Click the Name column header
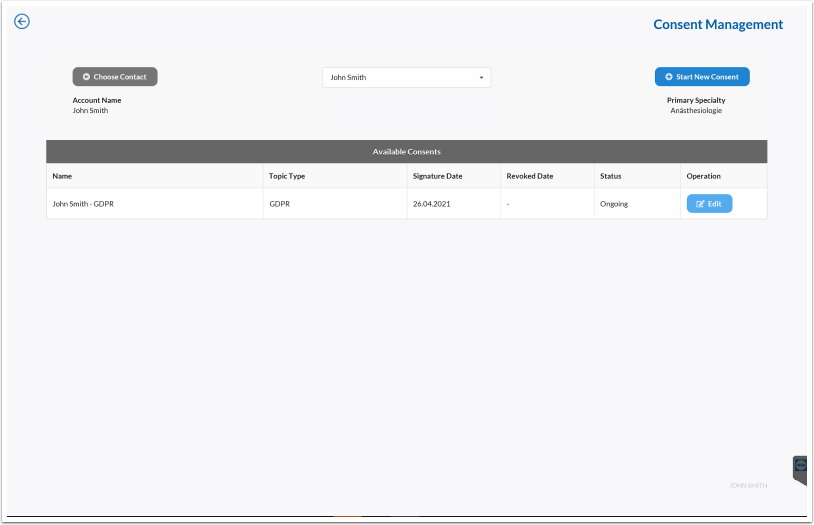This screenshot has width=814, height=525. (x=63, y=176)
